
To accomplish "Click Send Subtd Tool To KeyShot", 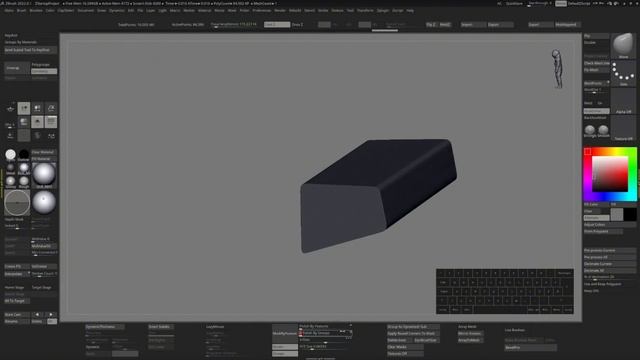I will (x=30, y=50).
